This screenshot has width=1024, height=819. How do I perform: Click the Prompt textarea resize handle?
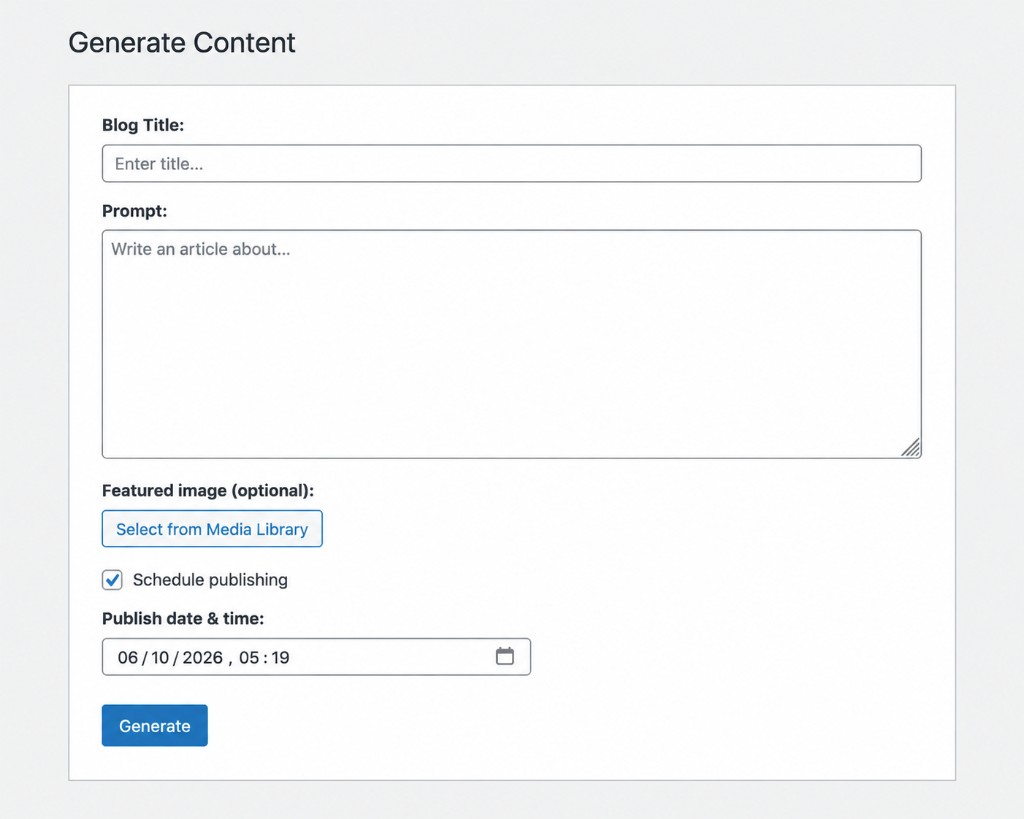tap(910, 447)
